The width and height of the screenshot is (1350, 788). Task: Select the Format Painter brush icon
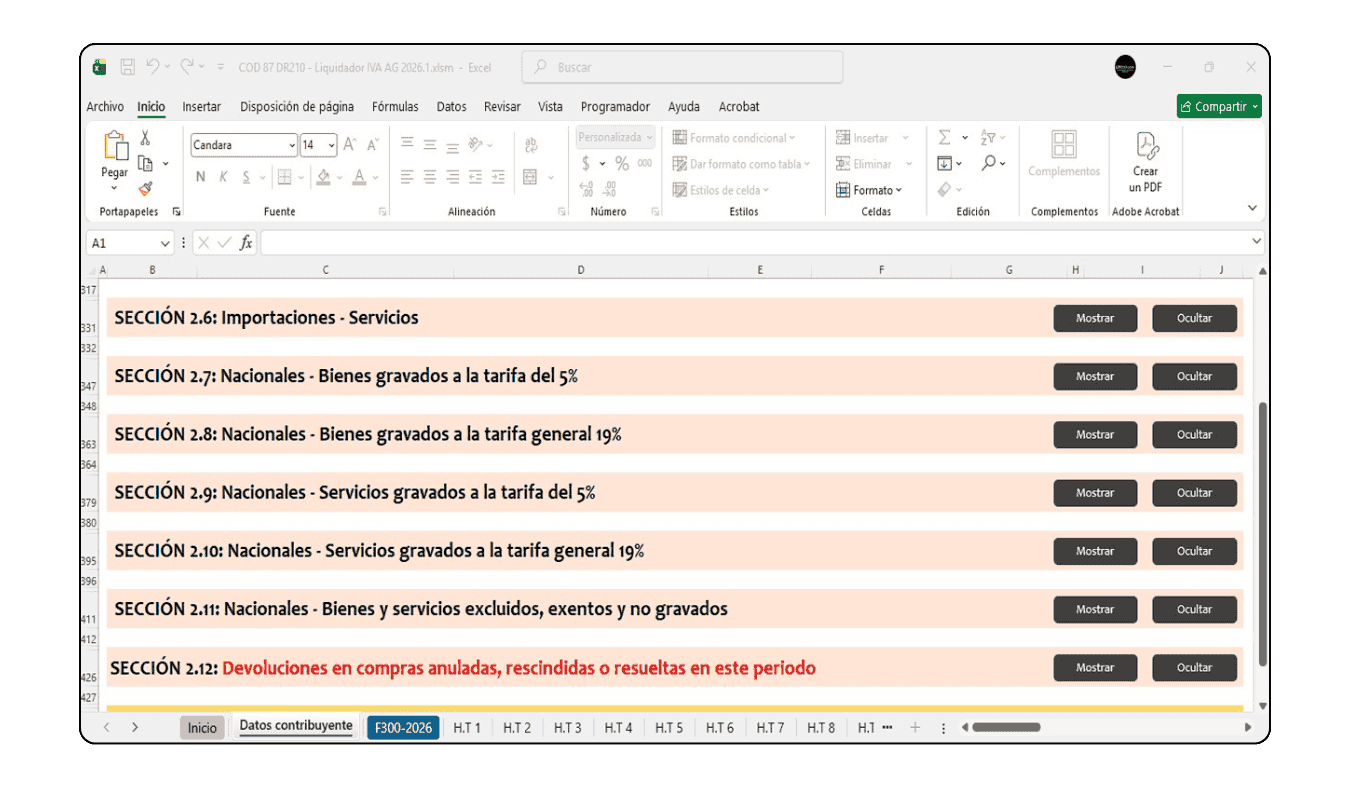pos(145,188)
